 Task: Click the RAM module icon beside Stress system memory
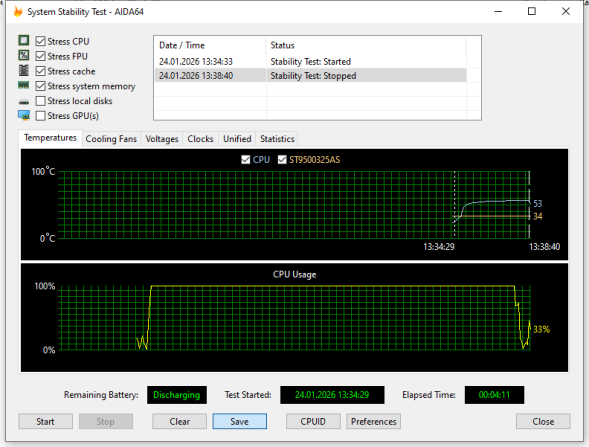click(x=24, y=86)
